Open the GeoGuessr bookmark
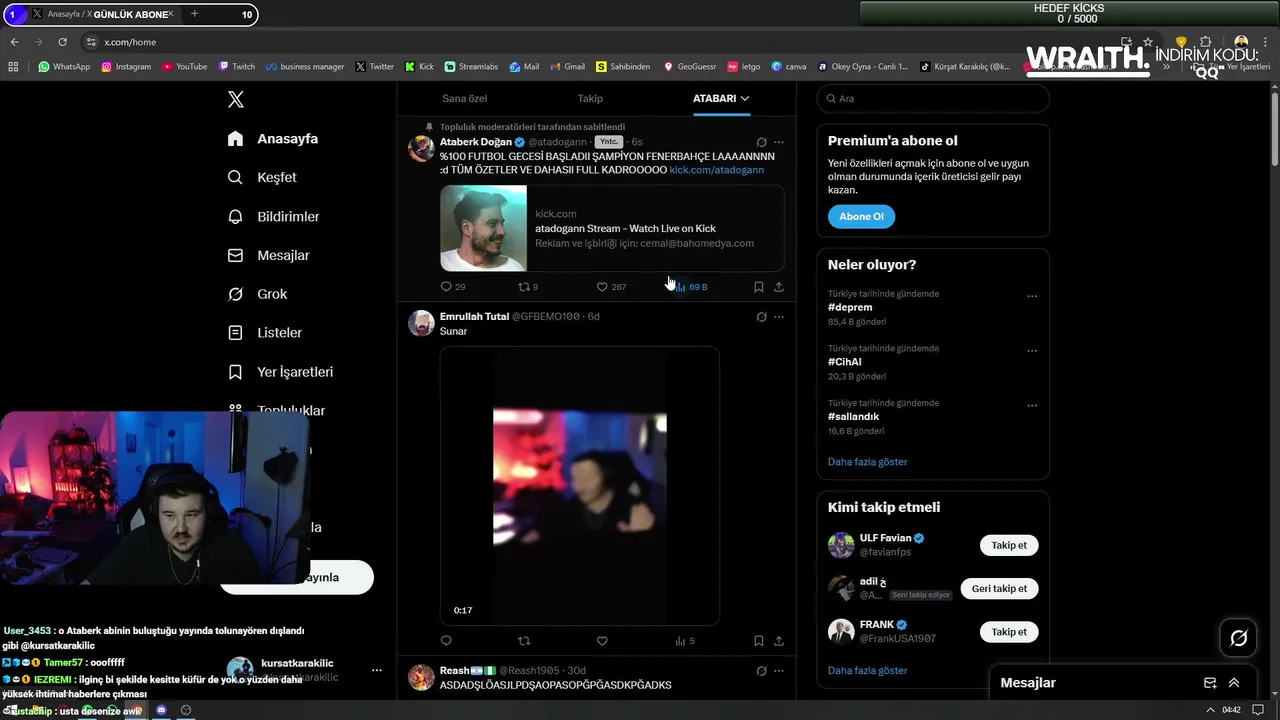 tap(690, 67)
